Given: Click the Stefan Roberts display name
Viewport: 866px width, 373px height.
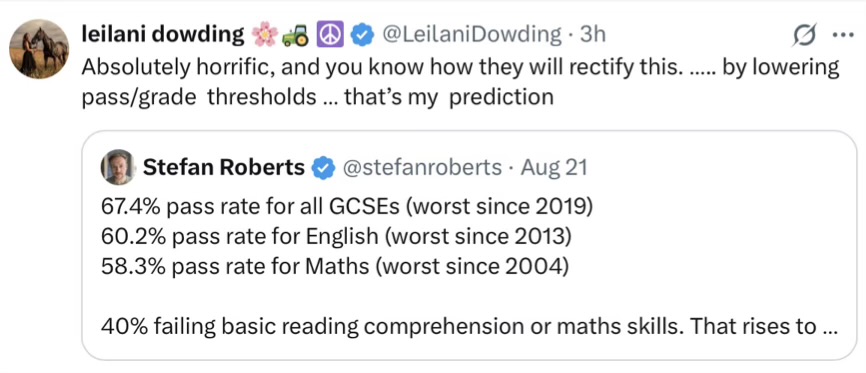Looking at the screenshot, I should click(x=224, y=168).
